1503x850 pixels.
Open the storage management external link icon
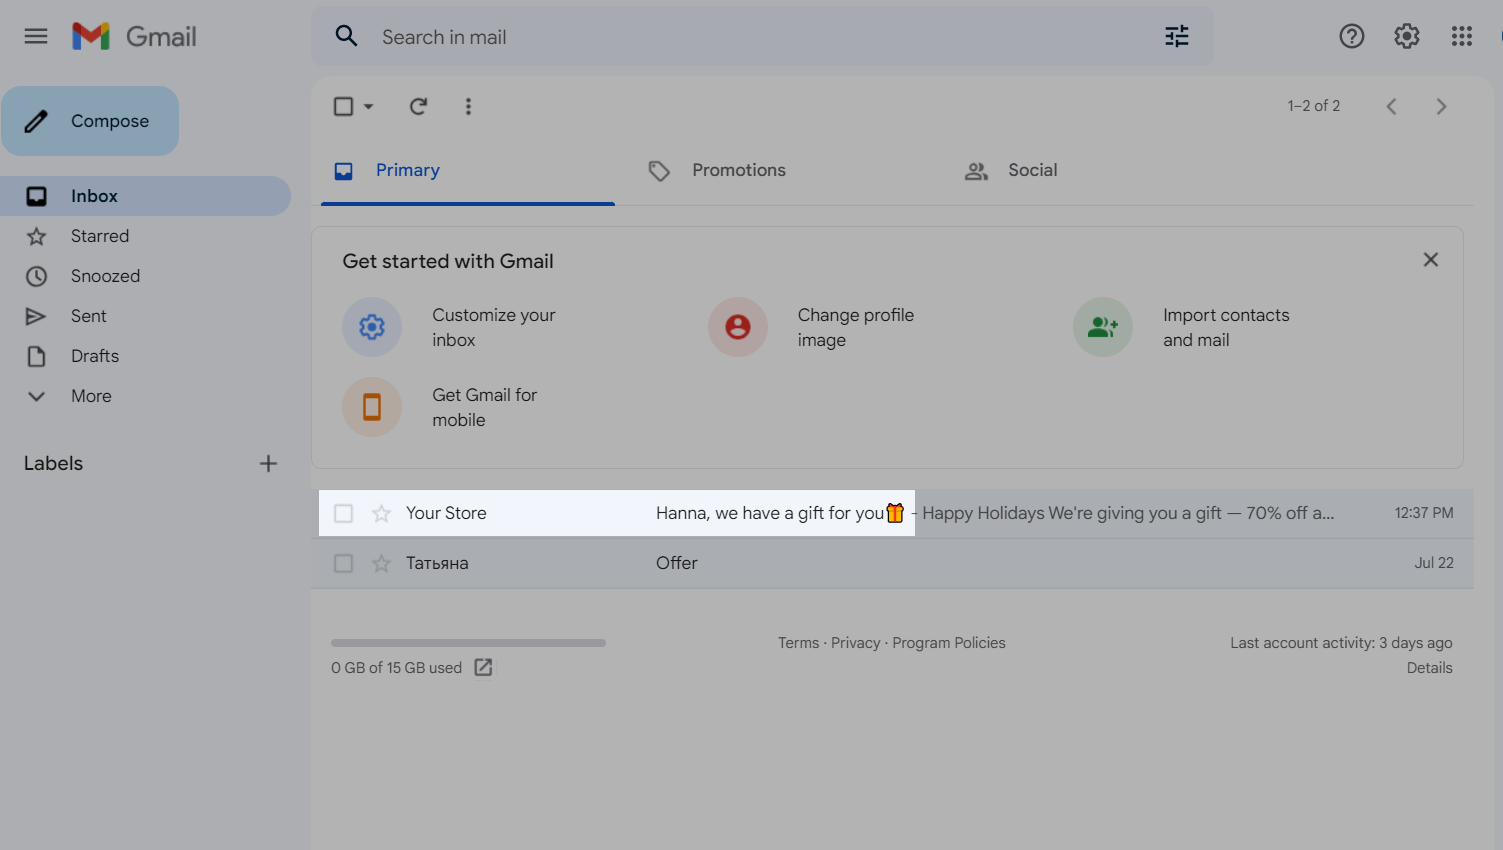tap(483, 667)
